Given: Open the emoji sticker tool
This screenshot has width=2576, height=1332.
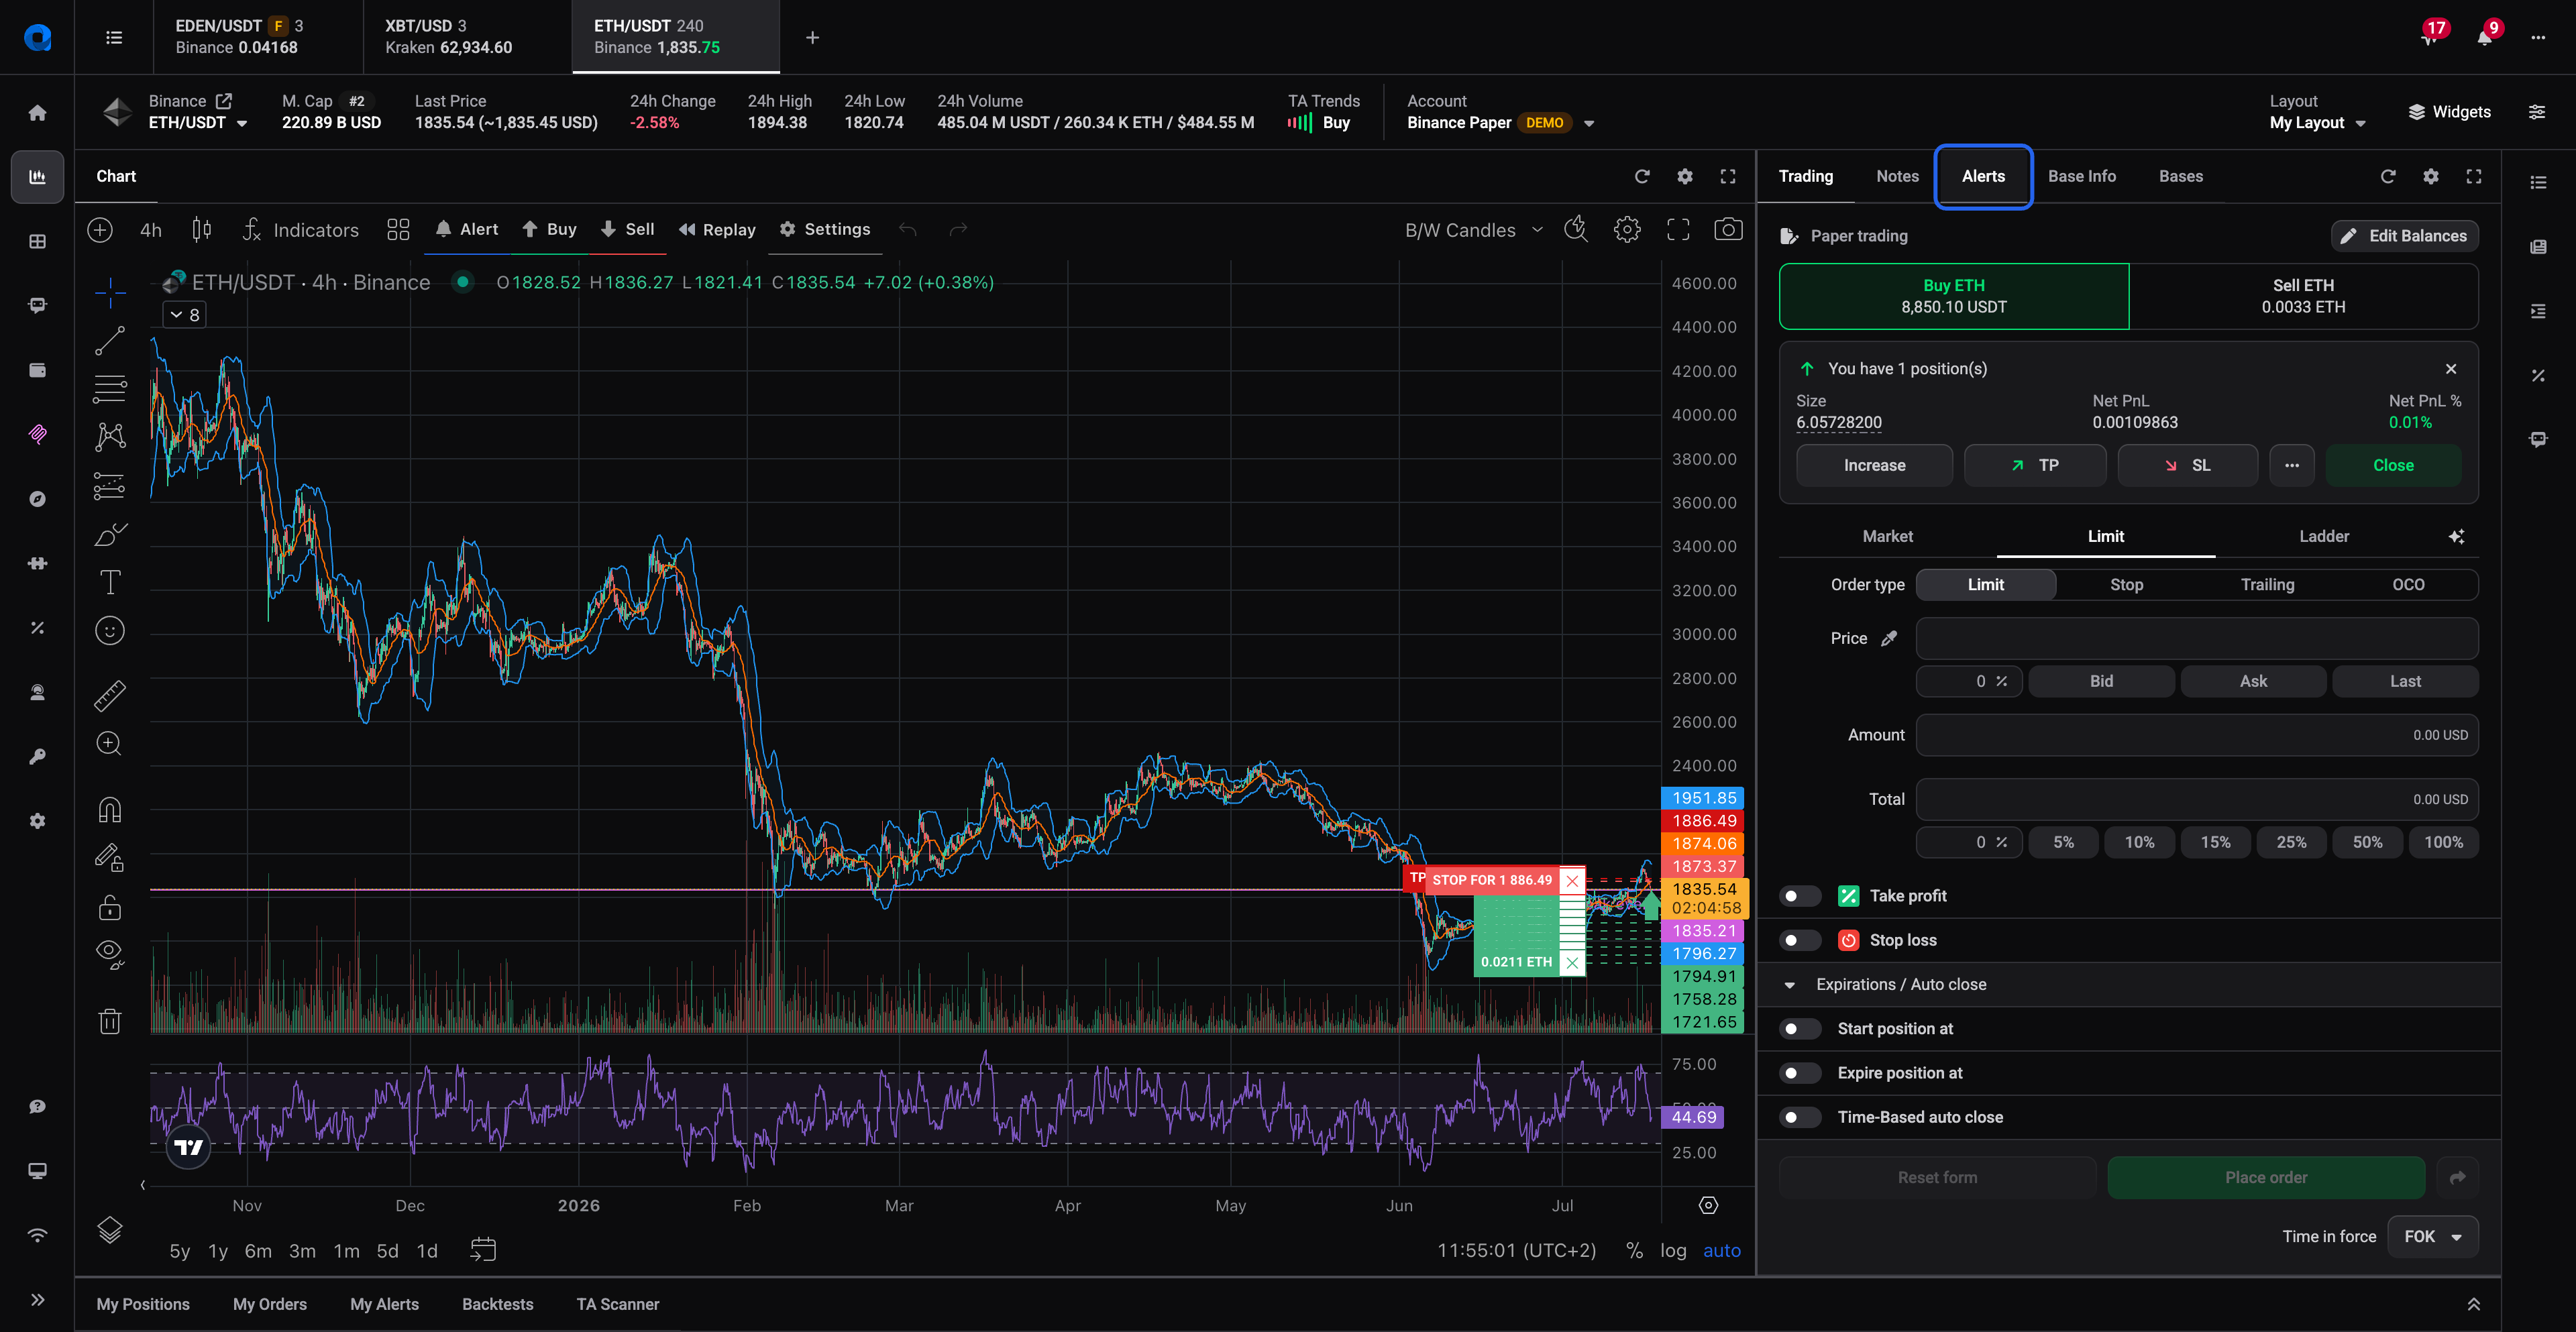Looking at the screenshot, I should pyautogui.click(x=110, y=630).
